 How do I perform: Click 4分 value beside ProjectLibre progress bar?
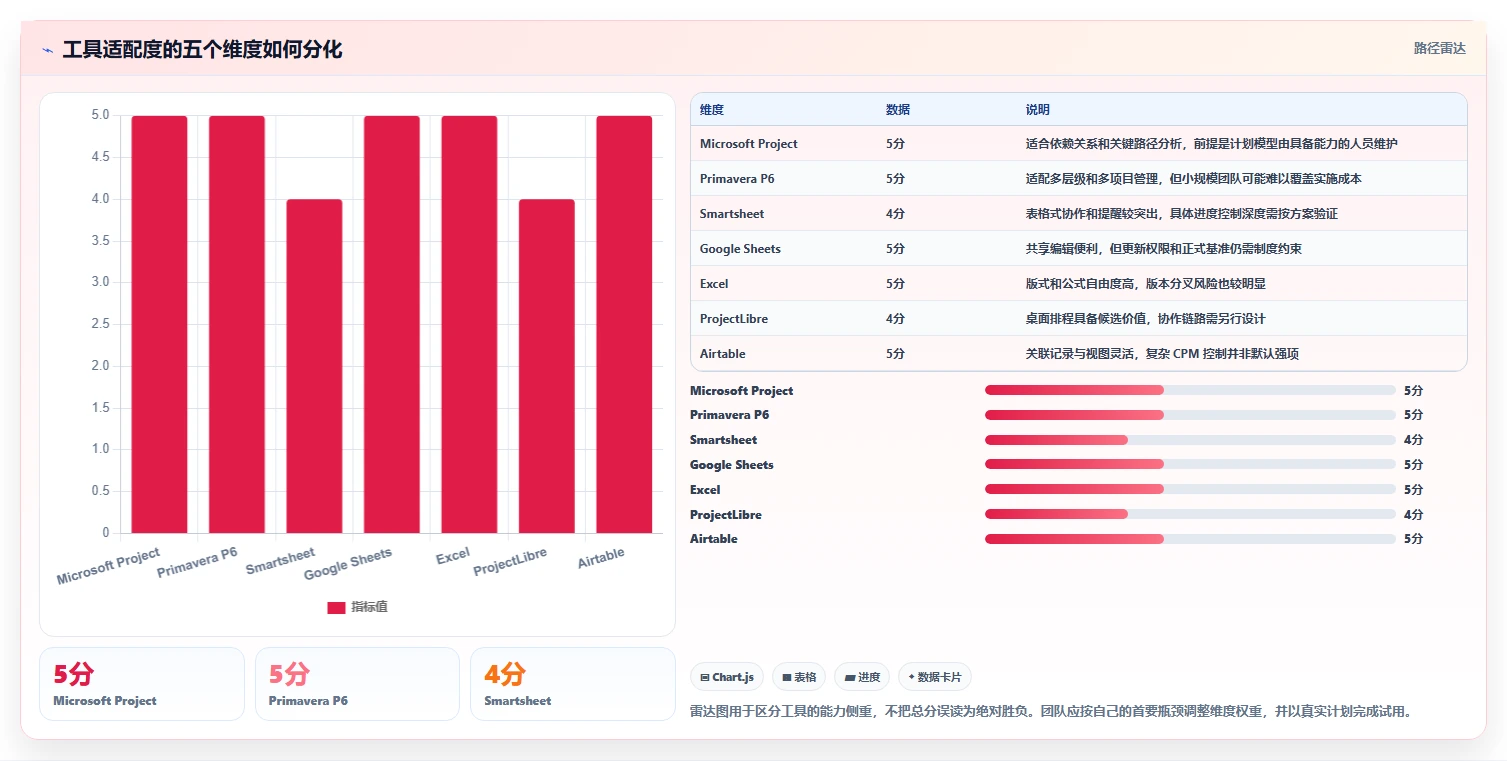point(1413,514)
